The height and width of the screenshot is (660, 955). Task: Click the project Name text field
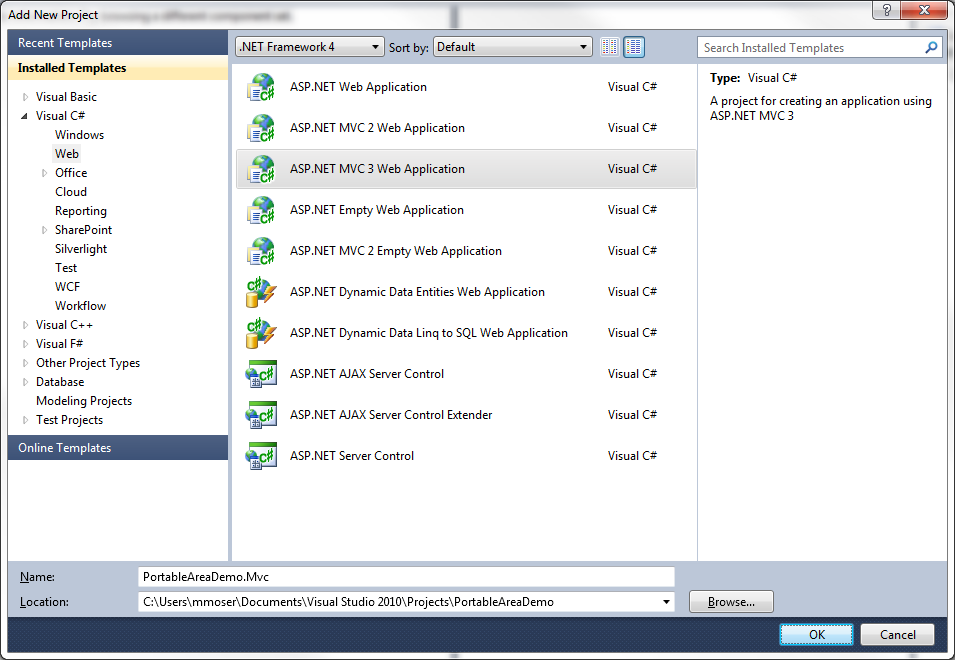tap(406, 577)
